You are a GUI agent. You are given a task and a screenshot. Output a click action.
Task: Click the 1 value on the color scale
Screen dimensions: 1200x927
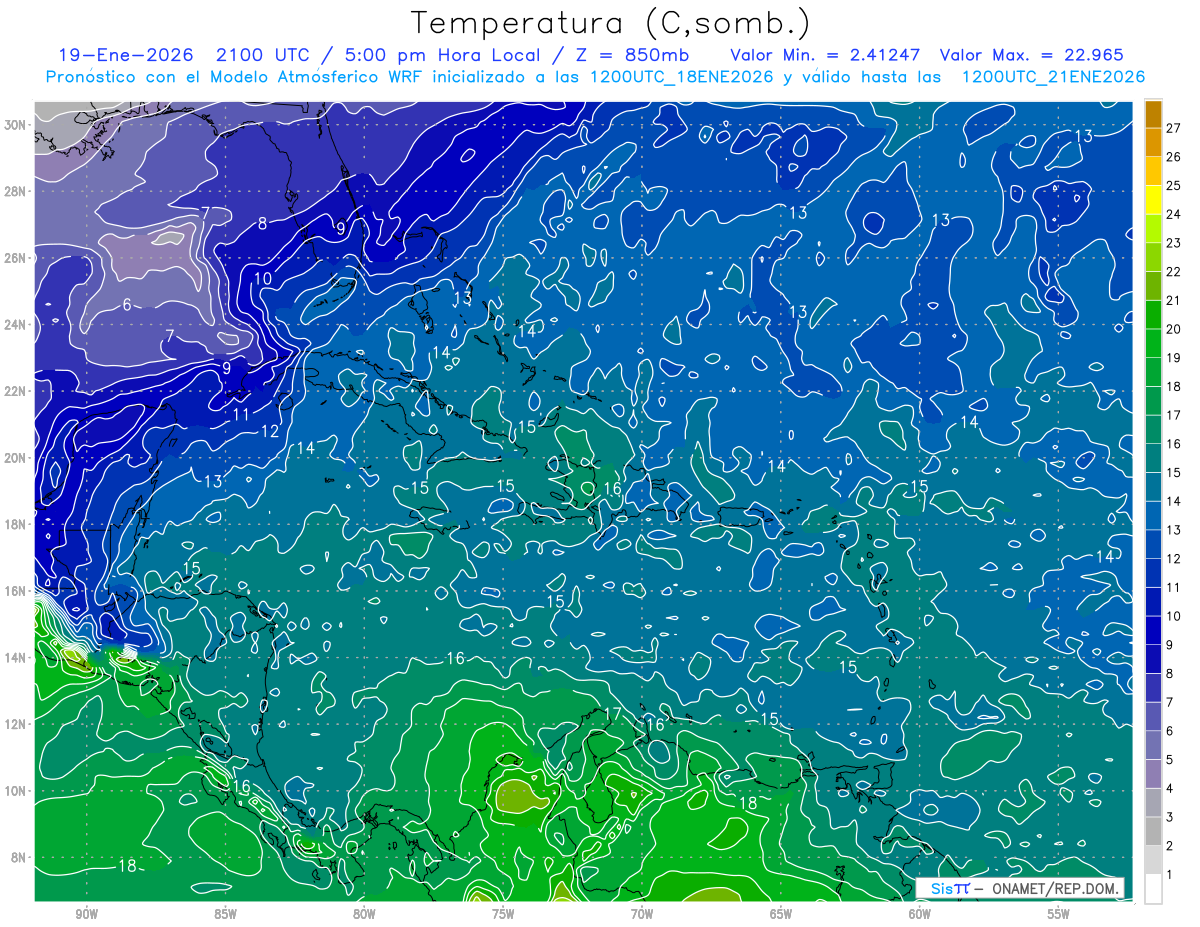tap(1170, 875)
